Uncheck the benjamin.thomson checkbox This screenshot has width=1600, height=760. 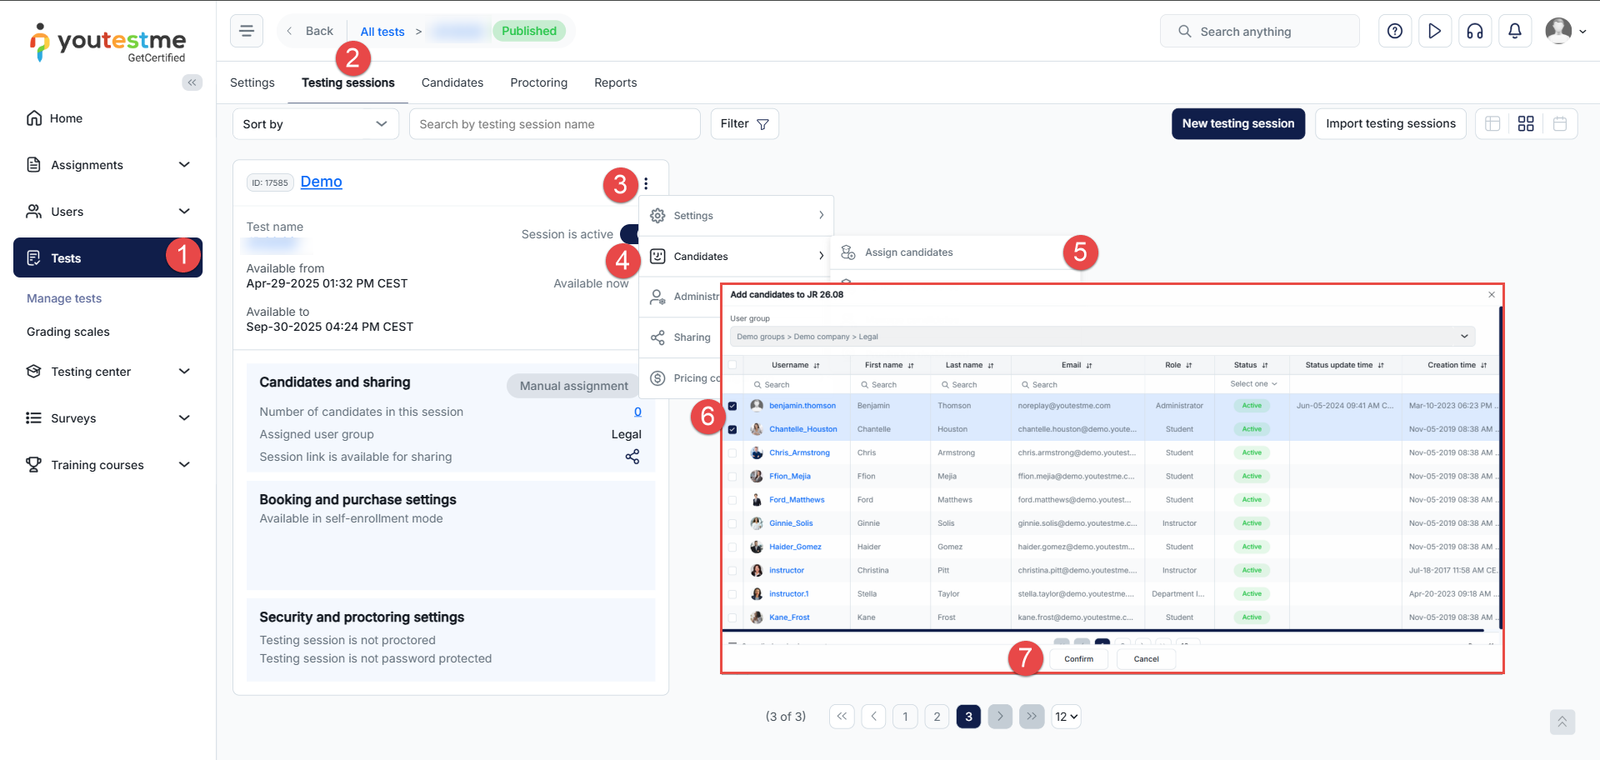(733, 406)
